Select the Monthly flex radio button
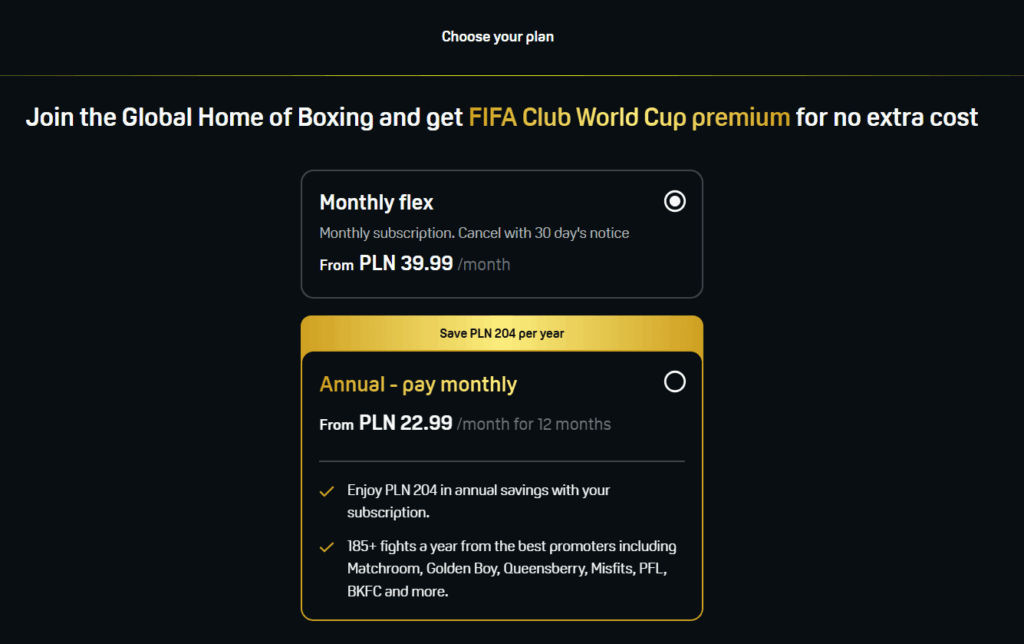This screenshot has height=644, width=1024. [675, 201]
